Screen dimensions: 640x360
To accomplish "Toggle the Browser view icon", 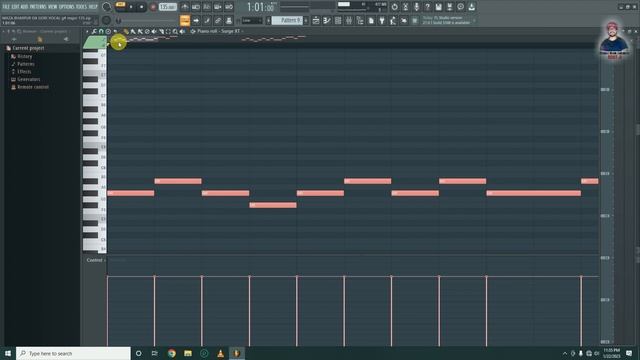I will tap(360, 20).
